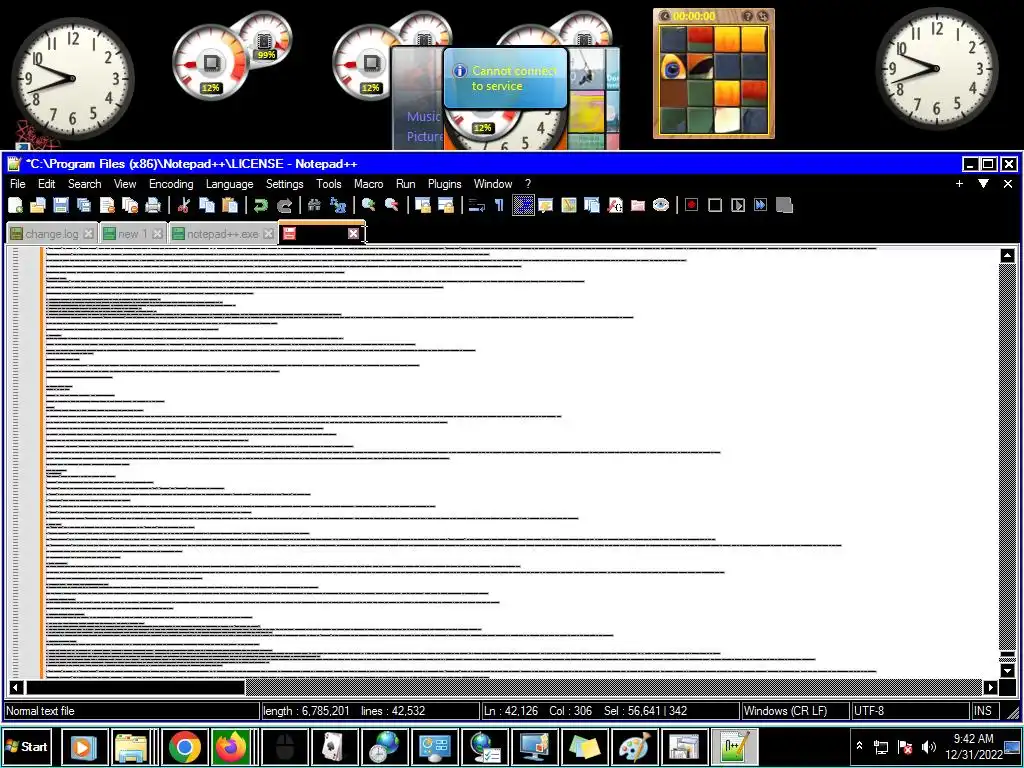Open the Start menu

click(x=27, y=746)
